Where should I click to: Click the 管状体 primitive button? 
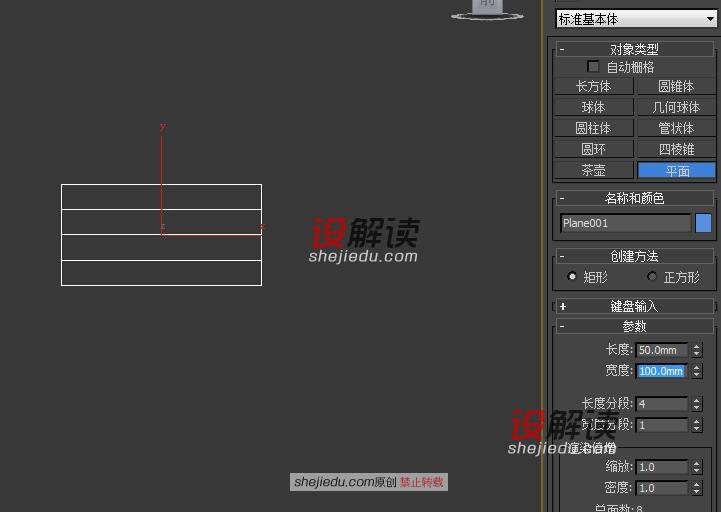click(676, 128)
